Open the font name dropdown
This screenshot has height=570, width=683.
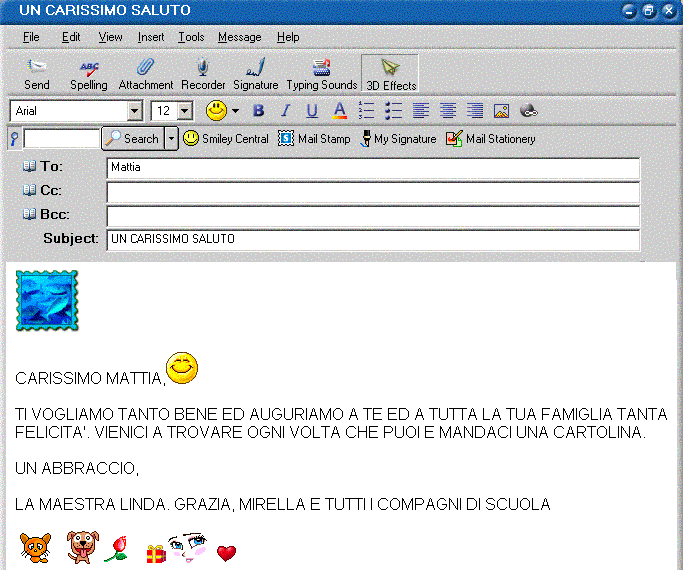[x=135, y=111]
